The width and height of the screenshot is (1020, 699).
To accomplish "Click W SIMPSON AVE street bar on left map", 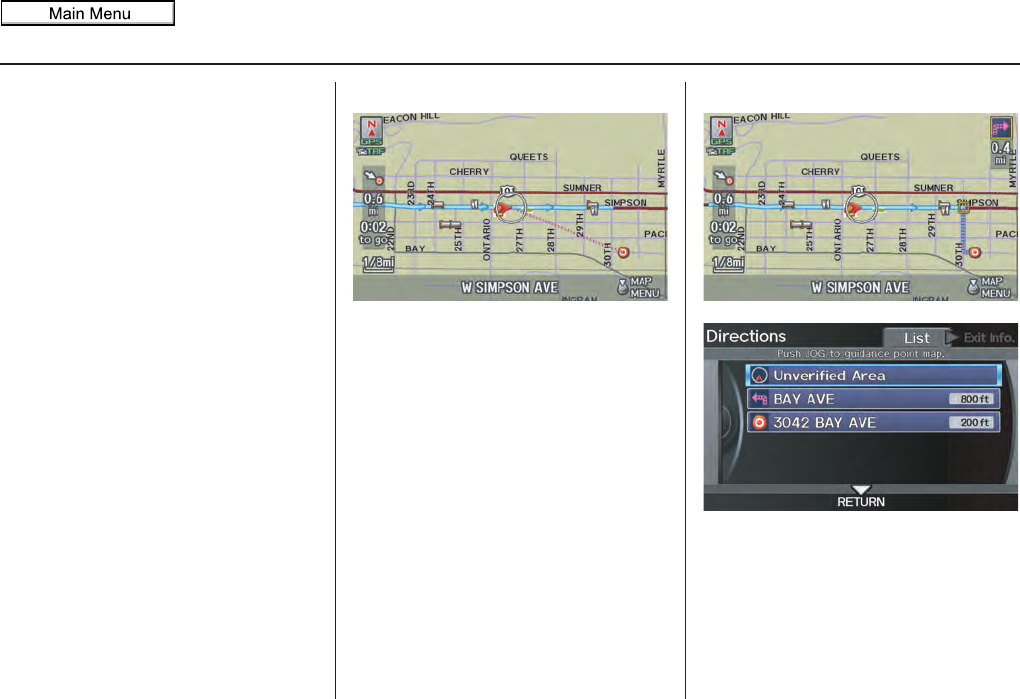I will tap(509, 287).
